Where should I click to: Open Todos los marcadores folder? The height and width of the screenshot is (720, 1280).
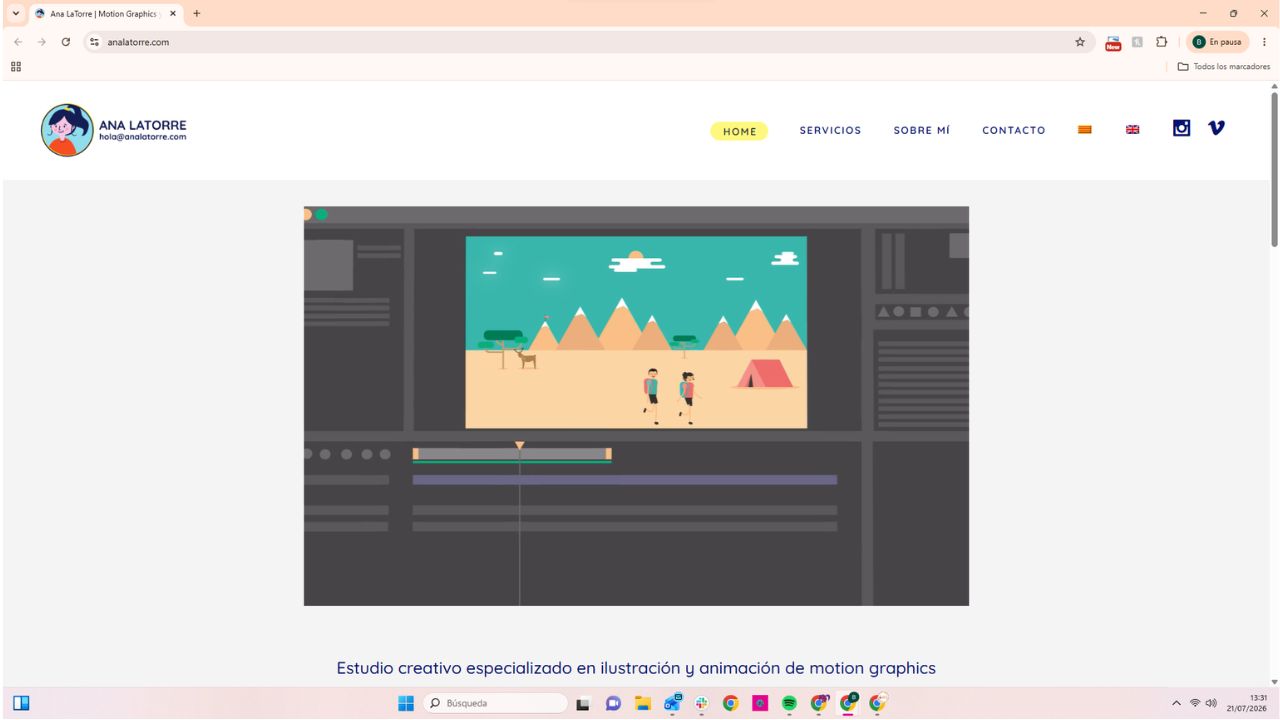coord(1223,67)
